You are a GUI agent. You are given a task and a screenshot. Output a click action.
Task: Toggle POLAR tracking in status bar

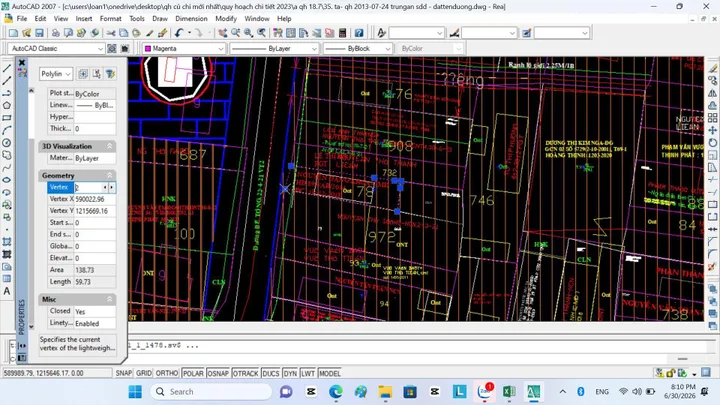(193, 373)
